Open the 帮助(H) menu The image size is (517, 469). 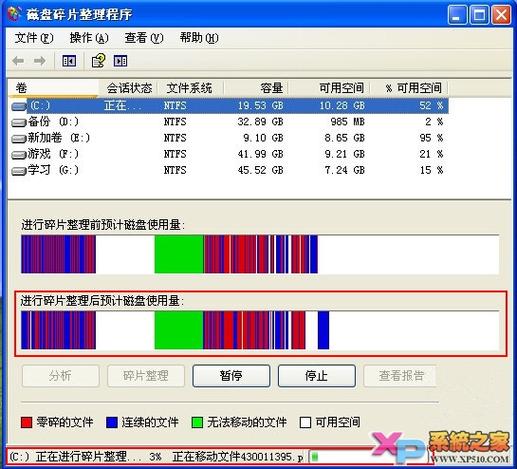199,38
